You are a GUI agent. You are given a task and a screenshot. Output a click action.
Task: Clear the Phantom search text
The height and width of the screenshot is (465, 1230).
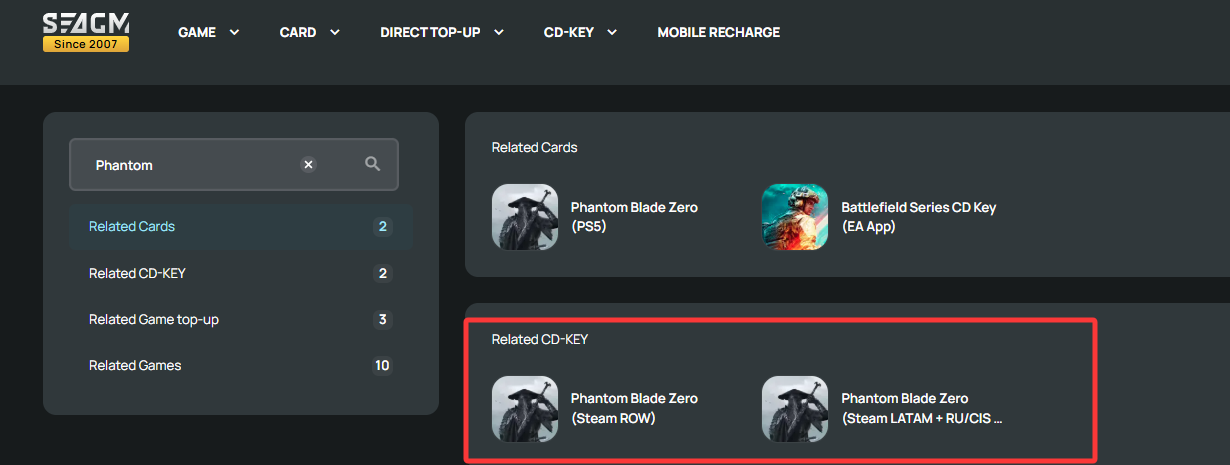(309, 165)
